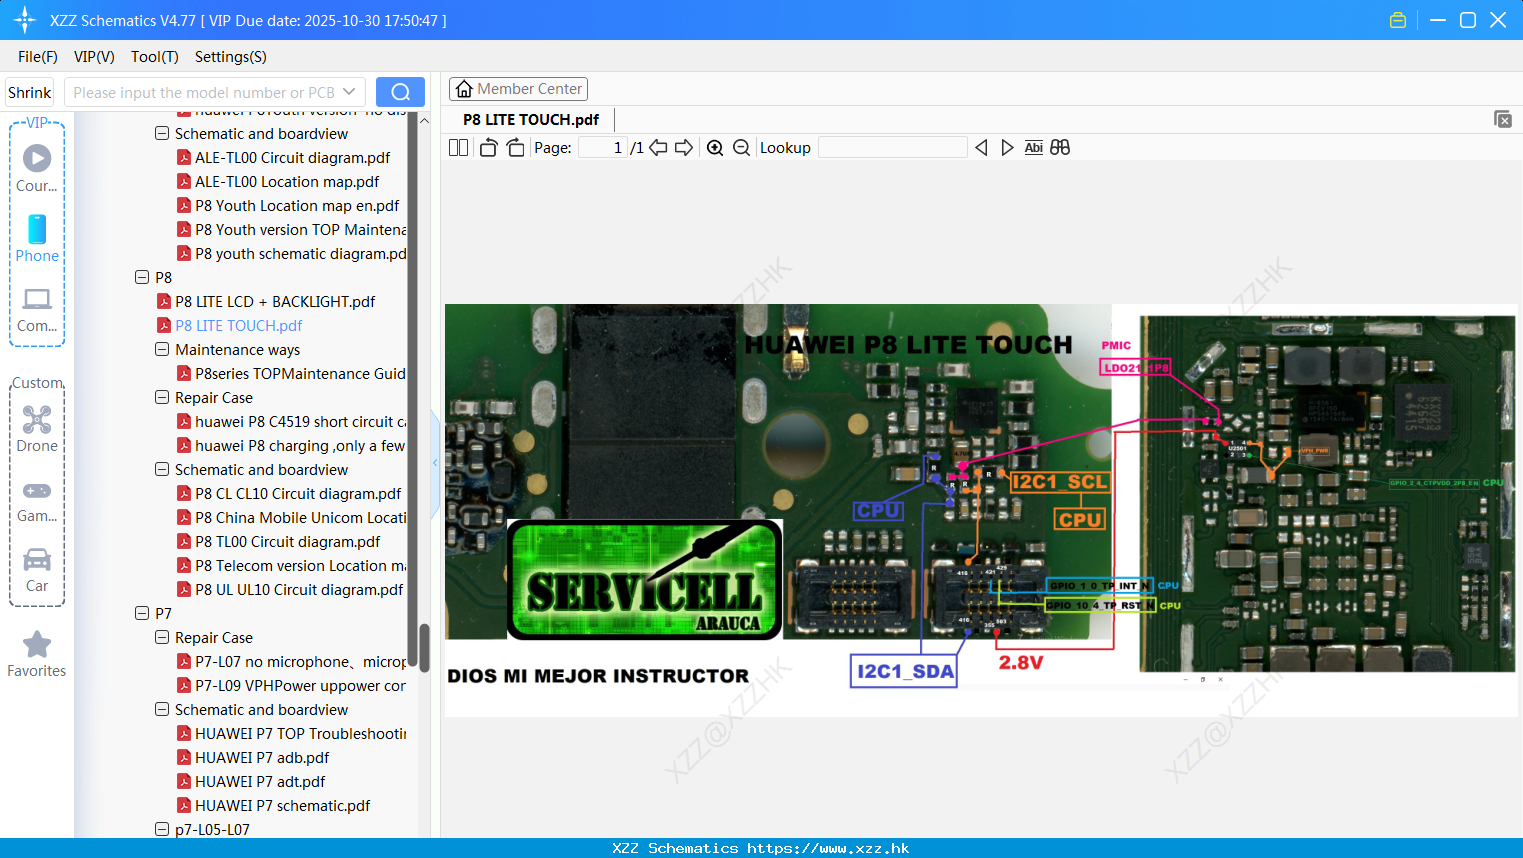Click the binoculars search icon
This screenshot has width=1523, height=858.
tap(1060, 148)
